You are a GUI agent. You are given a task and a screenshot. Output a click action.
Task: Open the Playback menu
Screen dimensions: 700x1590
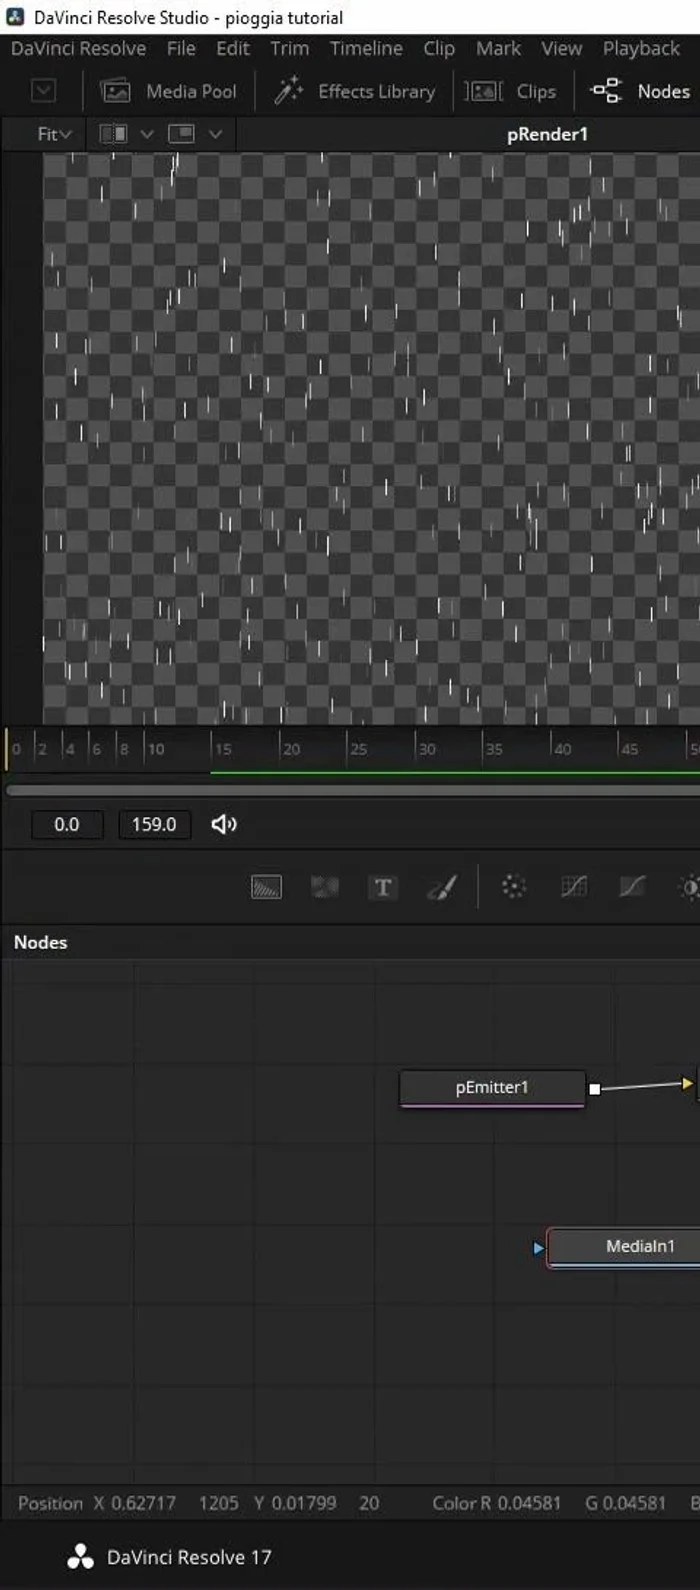pos(640,48)
